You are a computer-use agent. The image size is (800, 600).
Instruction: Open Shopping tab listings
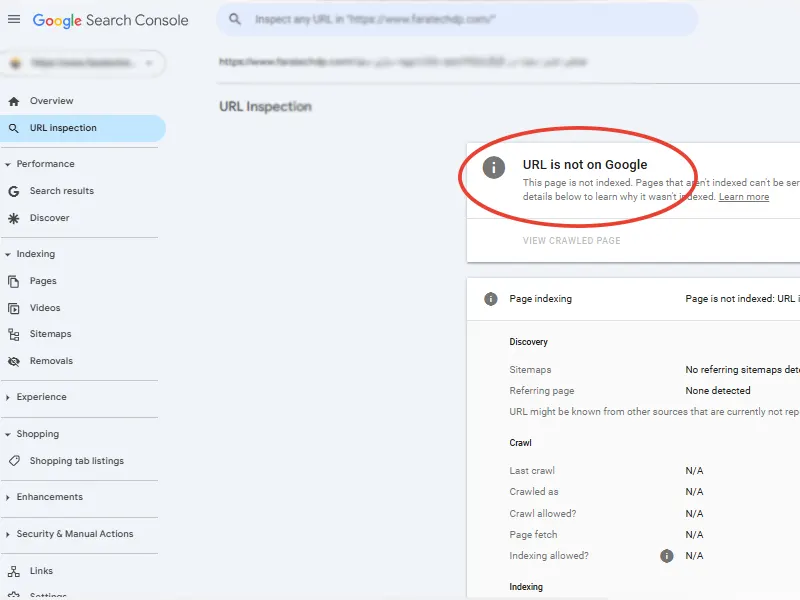tap(77, 461)
